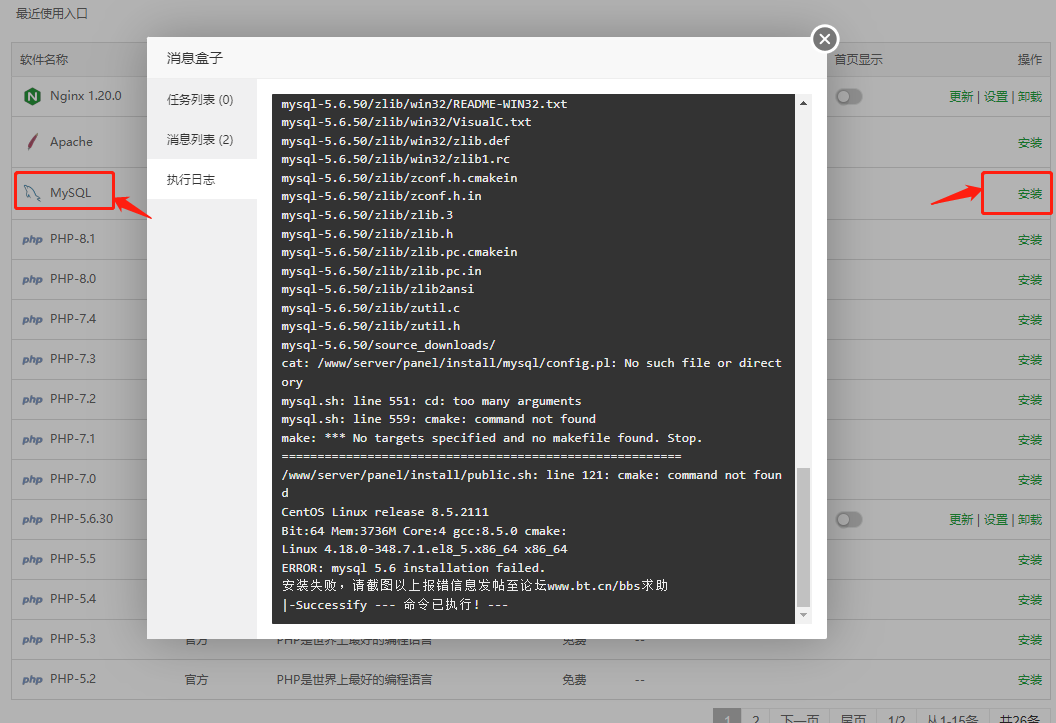Install Apache via its install link
1056x723 pixels.
1030,143
